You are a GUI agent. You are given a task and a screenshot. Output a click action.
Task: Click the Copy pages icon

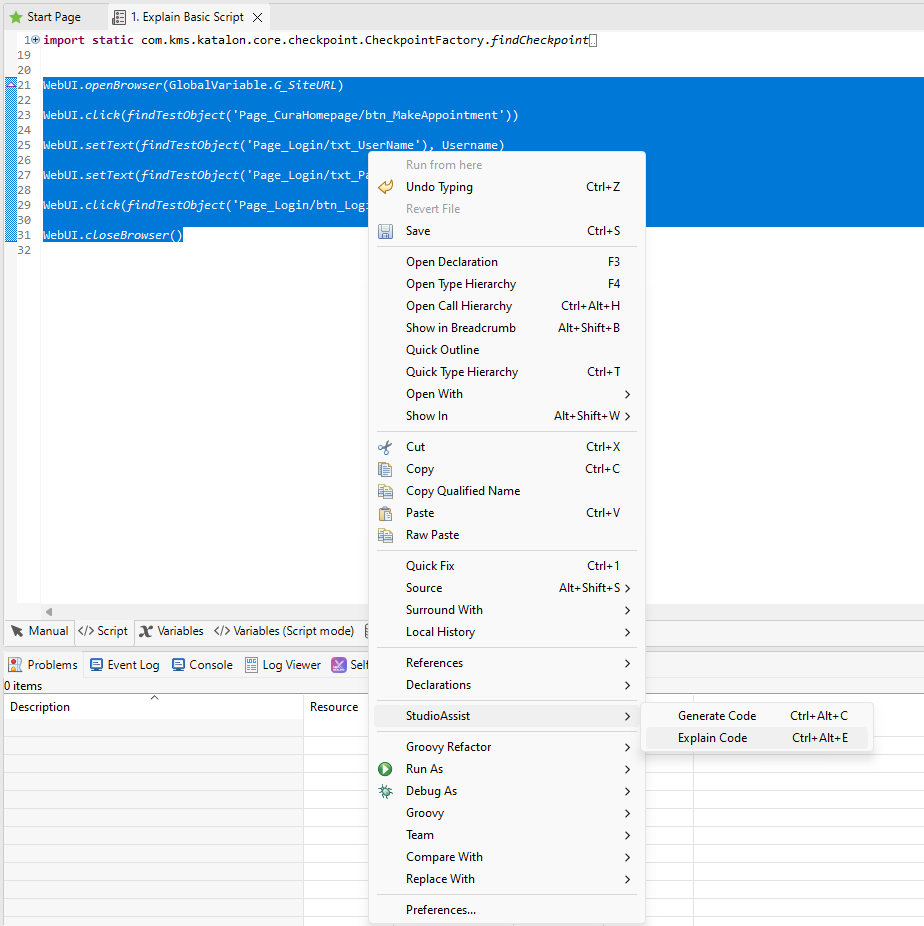385,469
